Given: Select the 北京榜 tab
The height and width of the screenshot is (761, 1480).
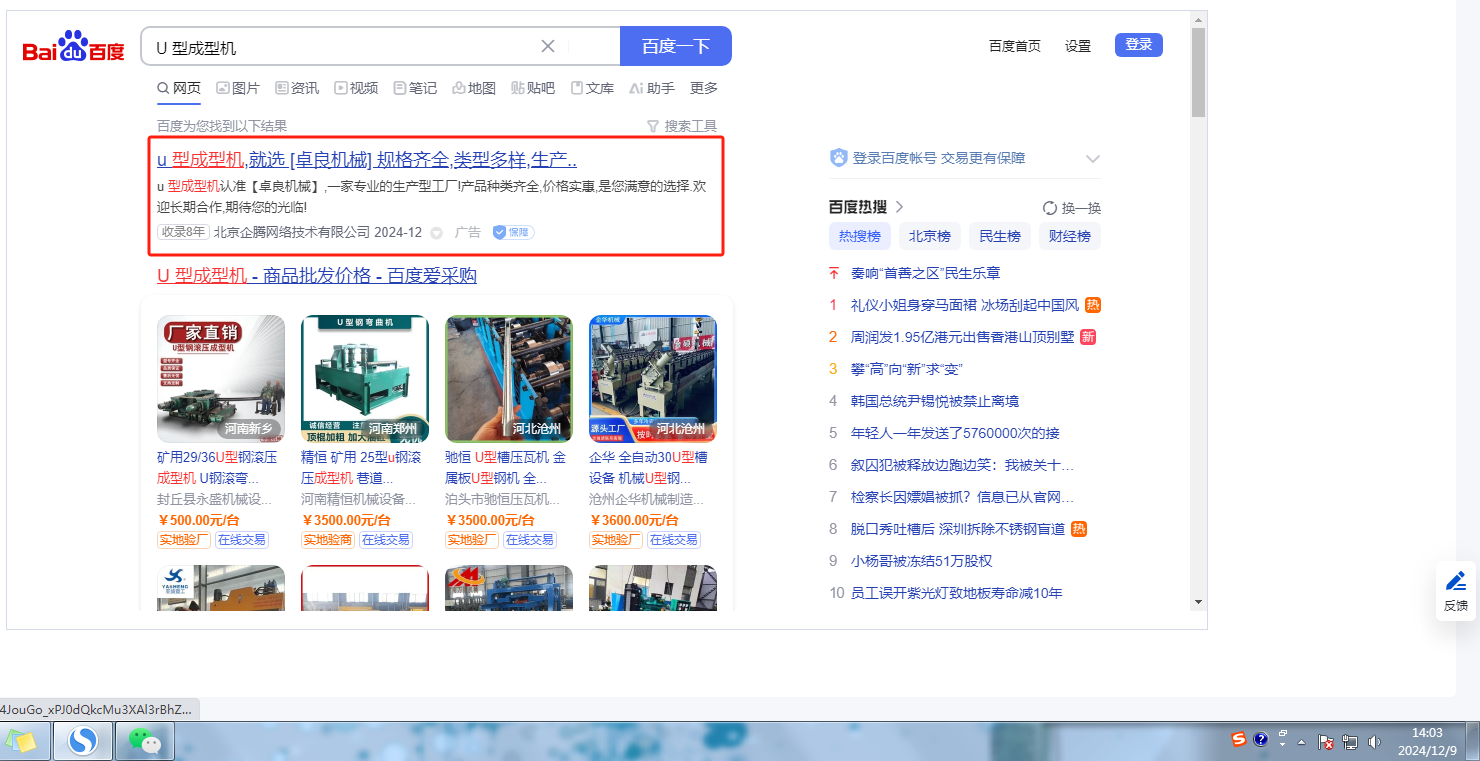Looking at the screenshot, I should click(930, 237).
